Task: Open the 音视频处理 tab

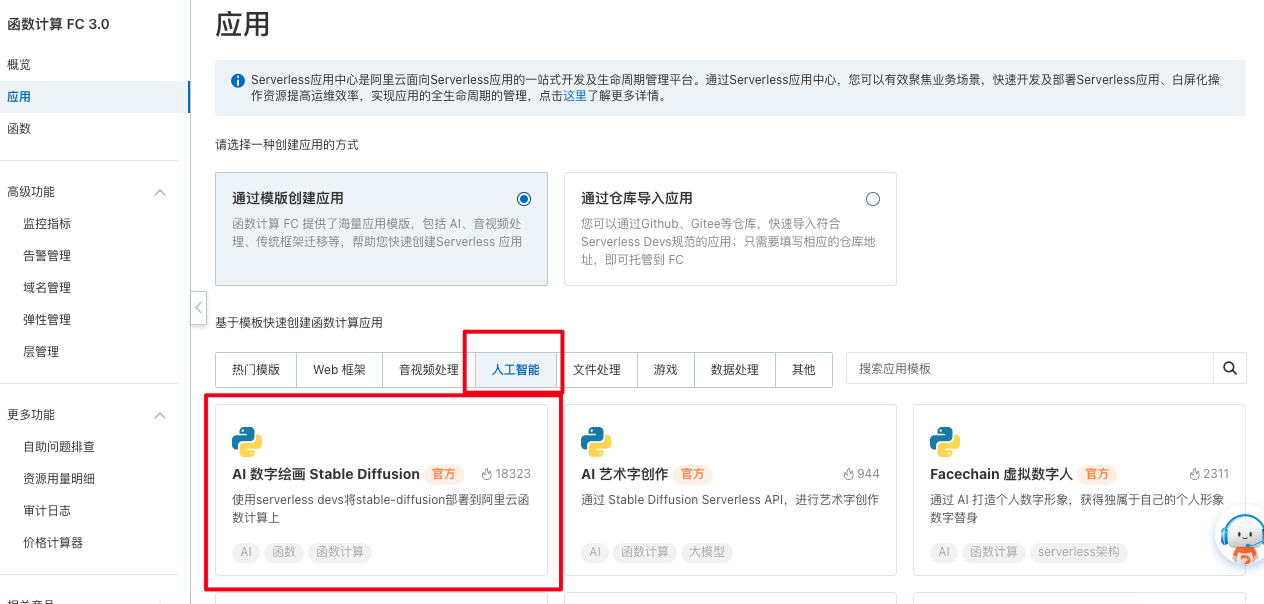Action: tap(429, 370)
